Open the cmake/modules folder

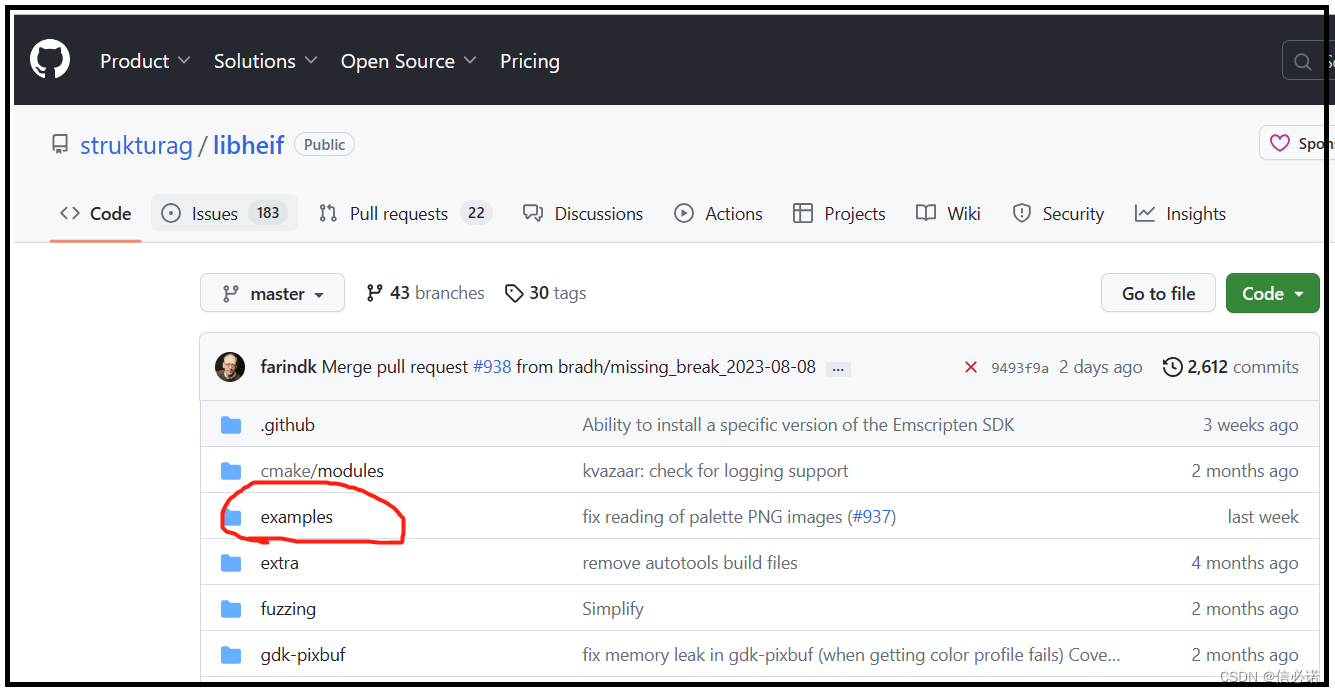pyautogui.click(x=322, y=471)
